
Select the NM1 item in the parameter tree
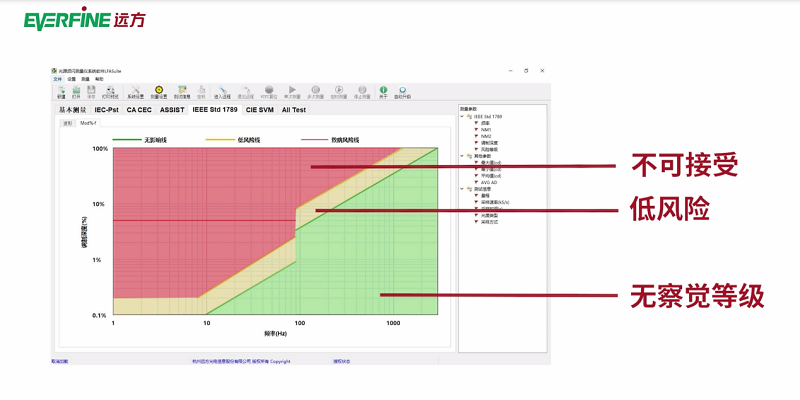click(x=485, y=129)
